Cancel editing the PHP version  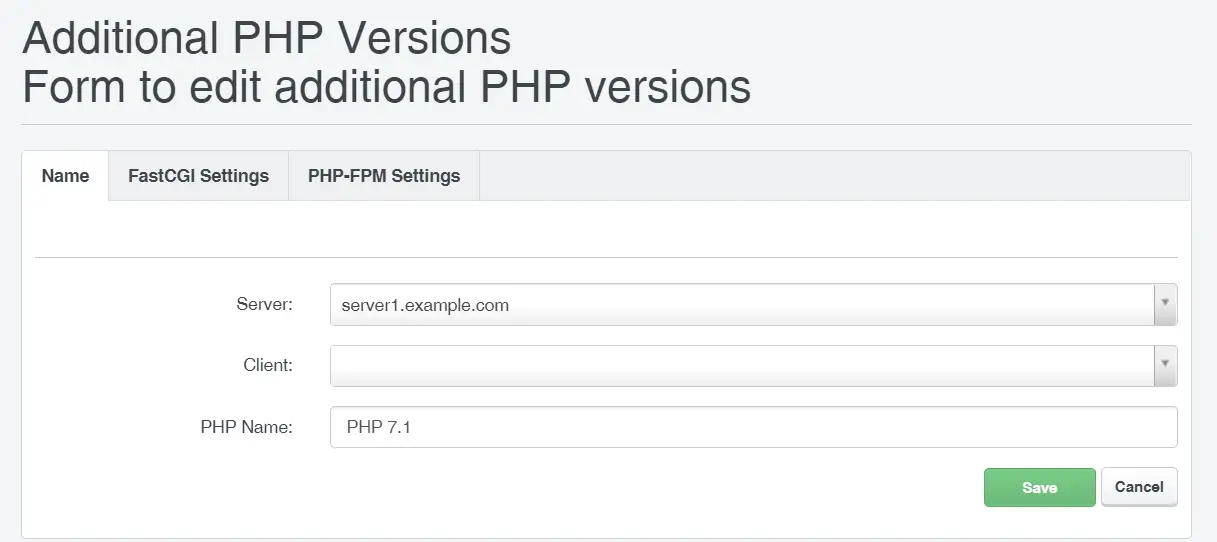1139,487
